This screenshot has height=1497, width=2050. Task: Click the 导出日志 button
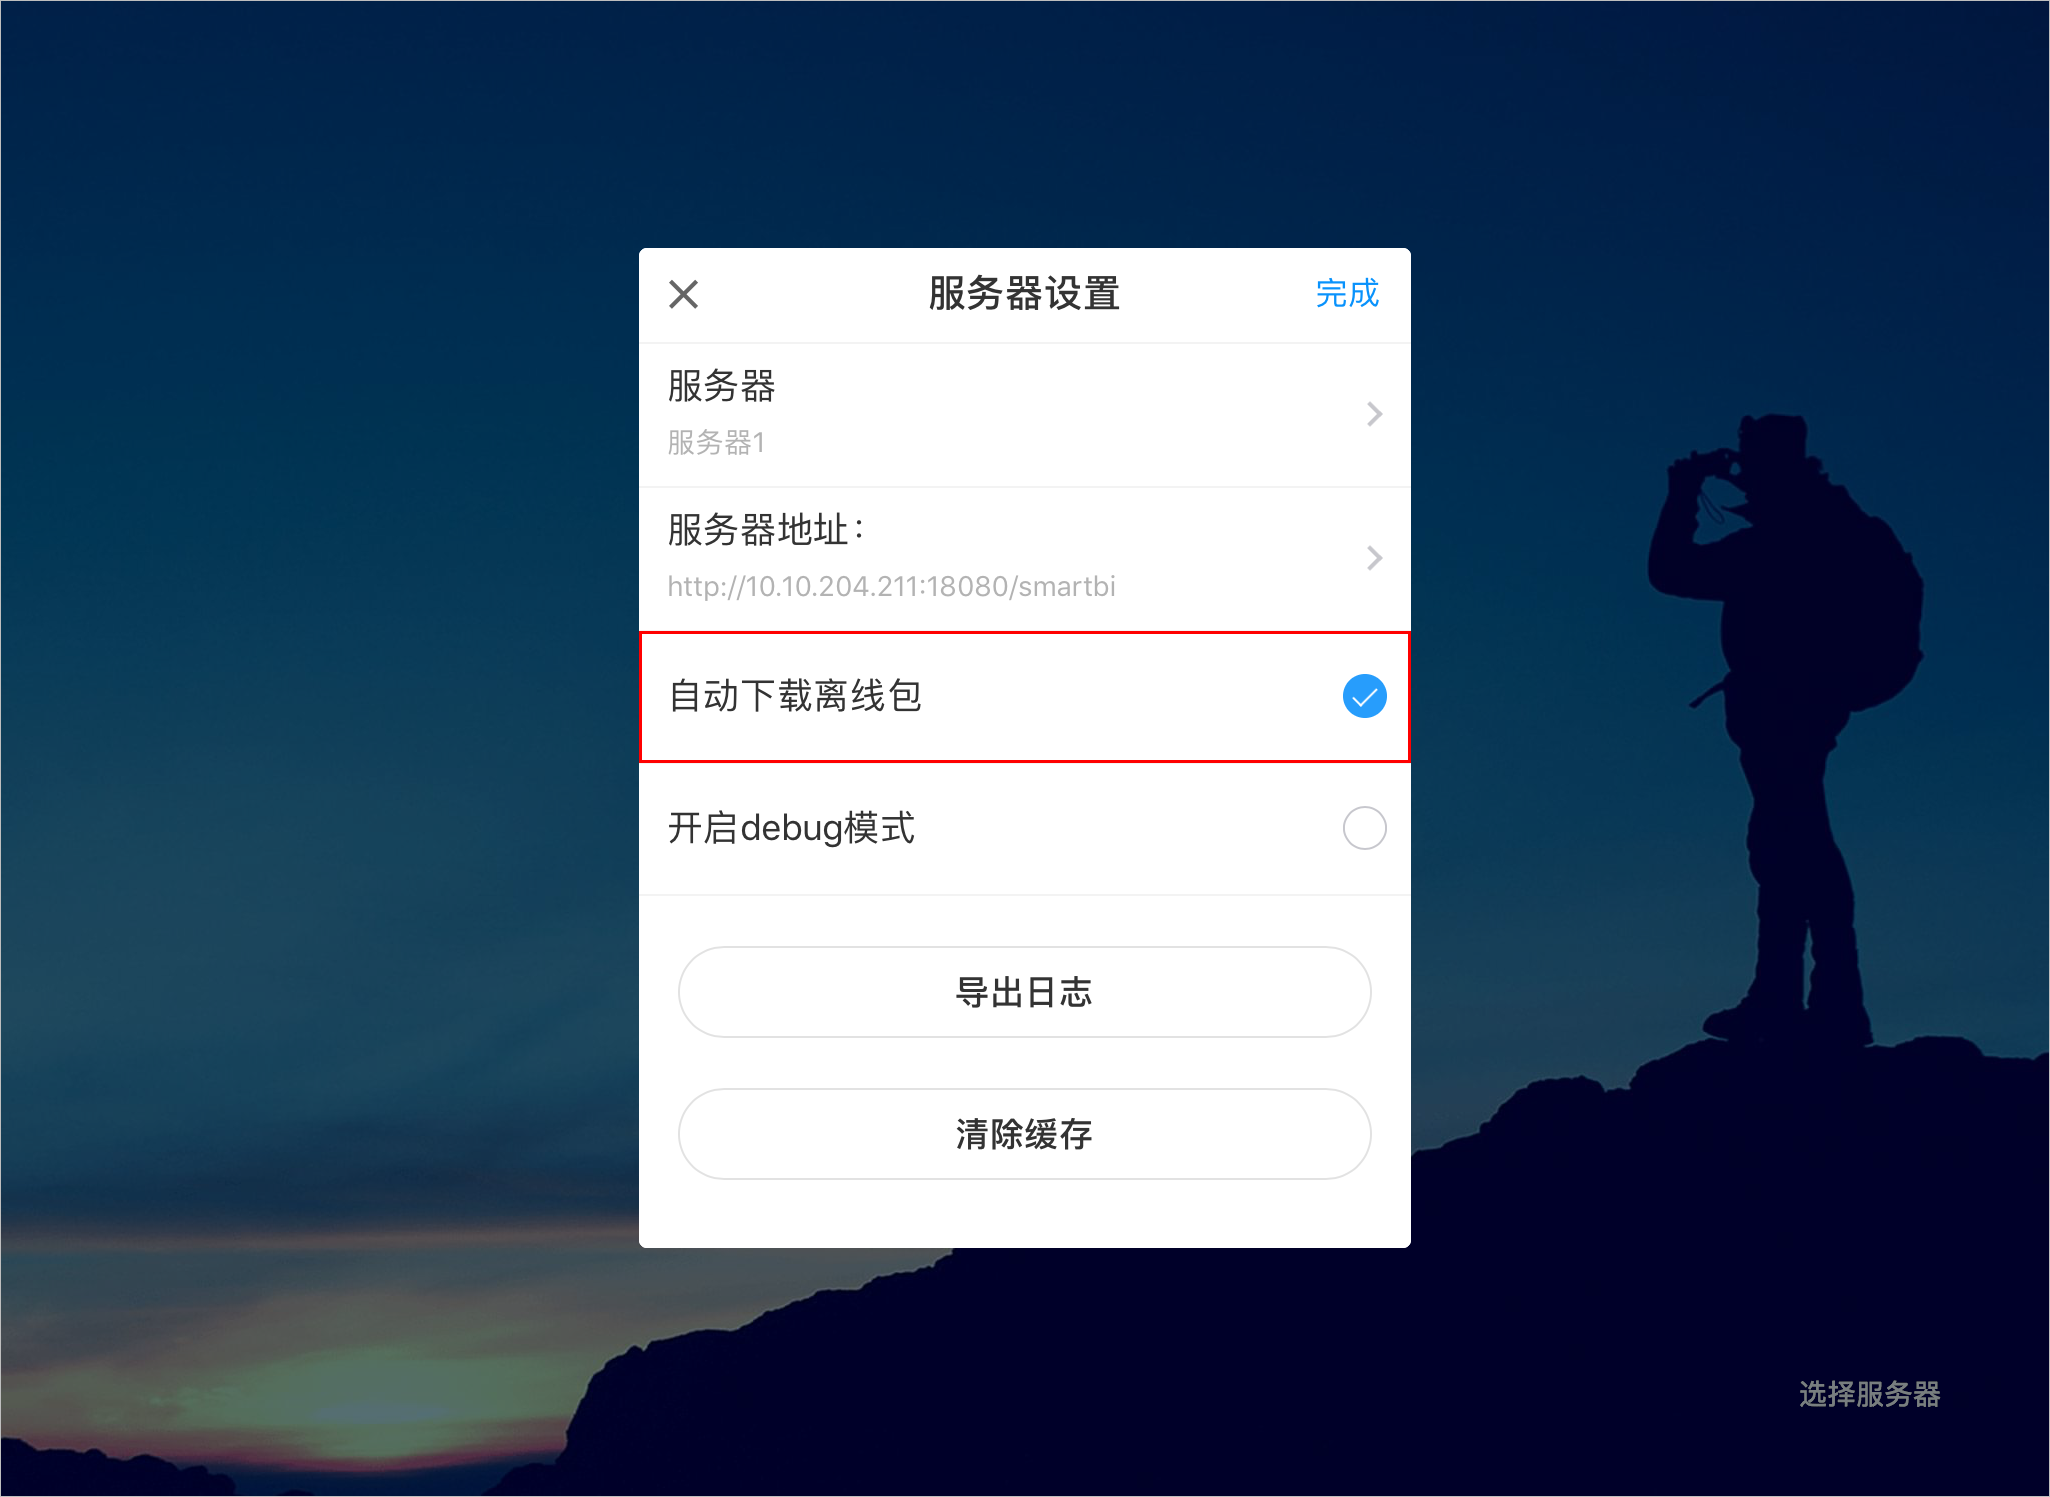[1024, 992]
